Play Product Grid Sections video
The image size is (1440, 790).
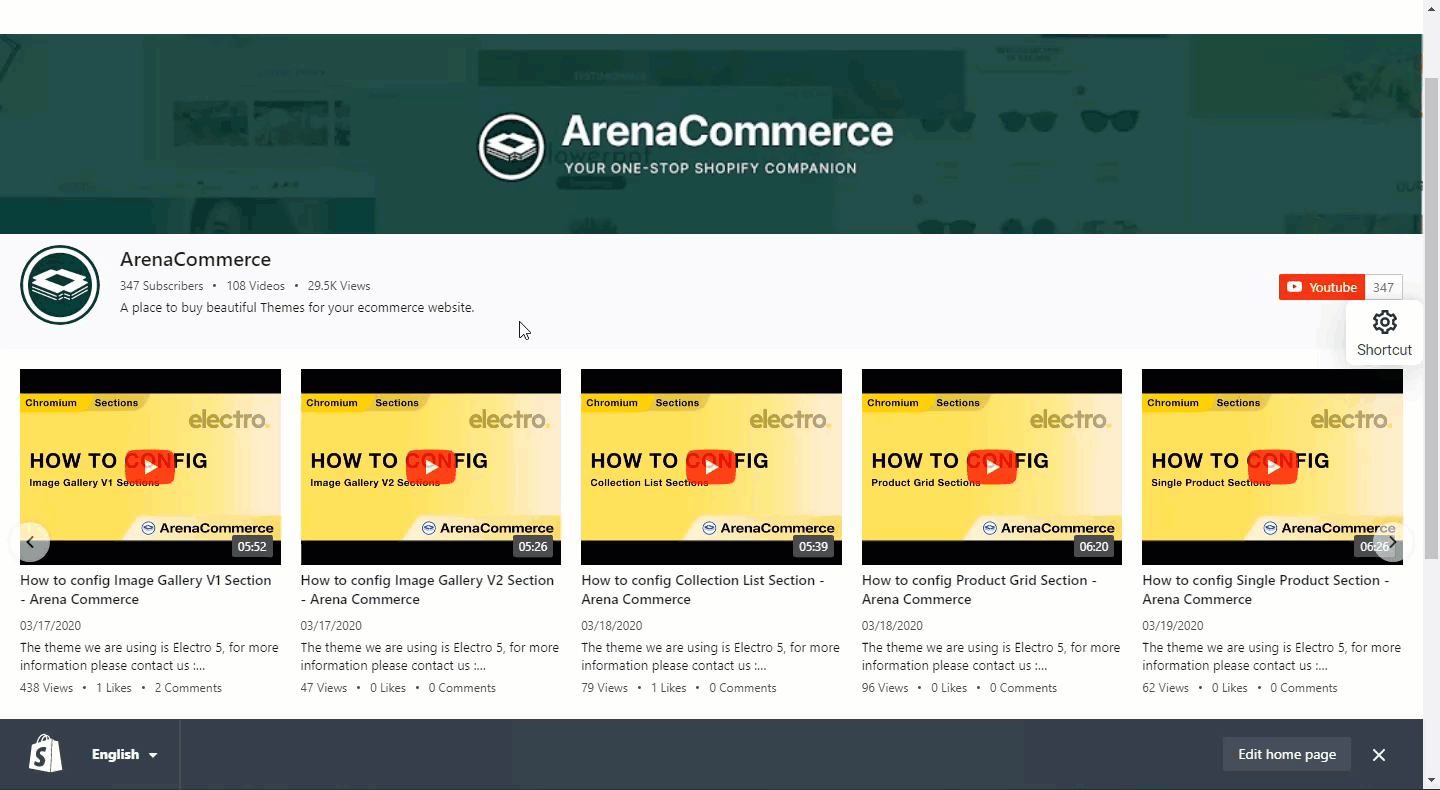pos(992,466)
